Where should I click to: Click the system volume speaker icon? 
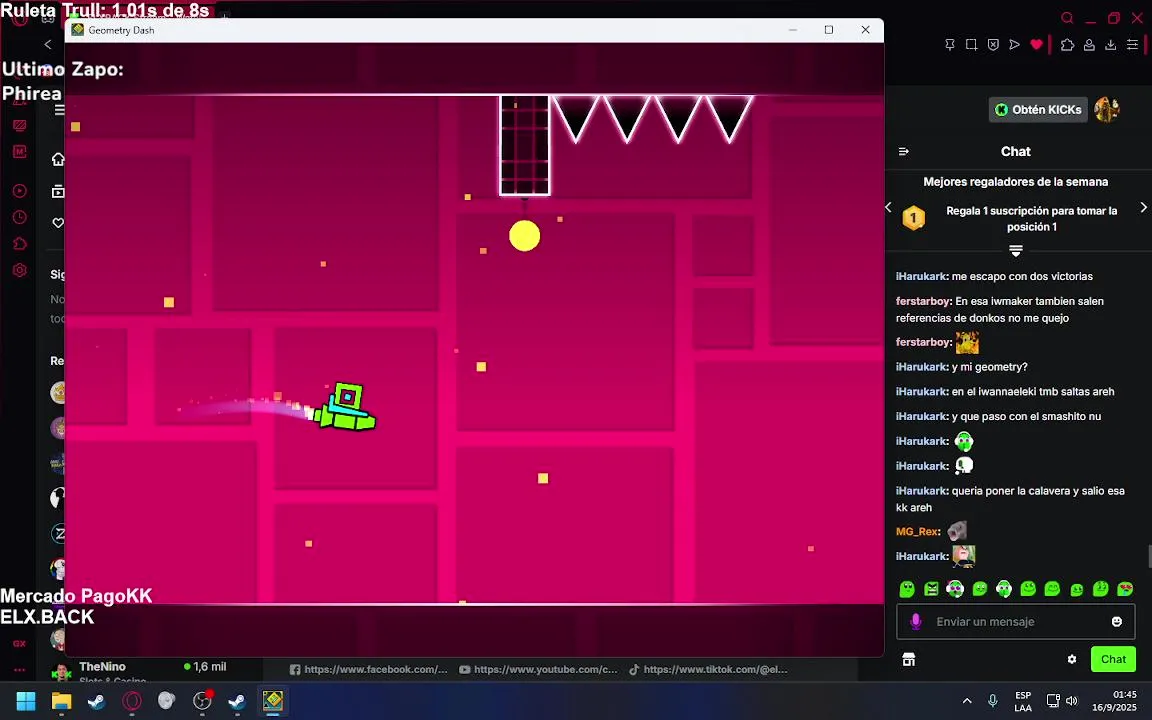tap(1071, 701)
